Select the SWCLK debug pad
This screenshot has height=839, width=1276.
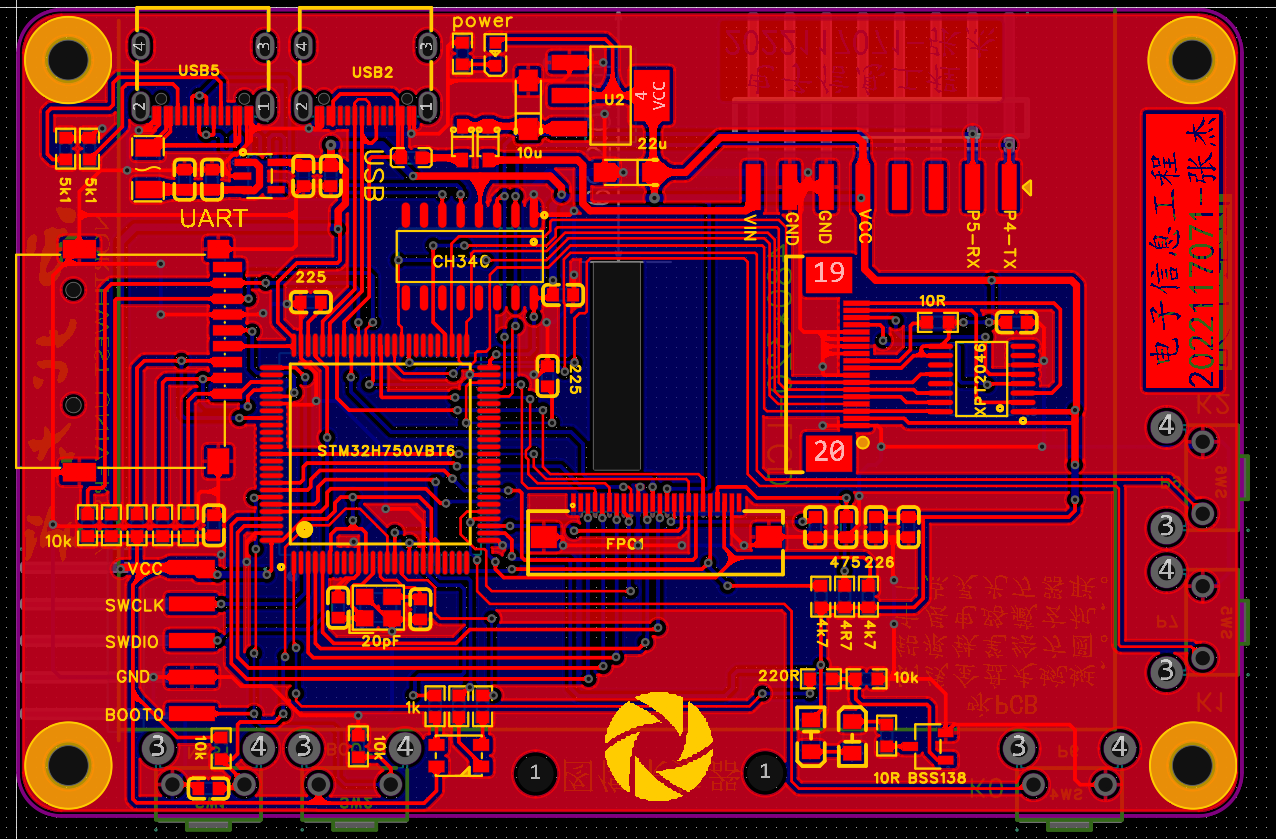[193, 604]
